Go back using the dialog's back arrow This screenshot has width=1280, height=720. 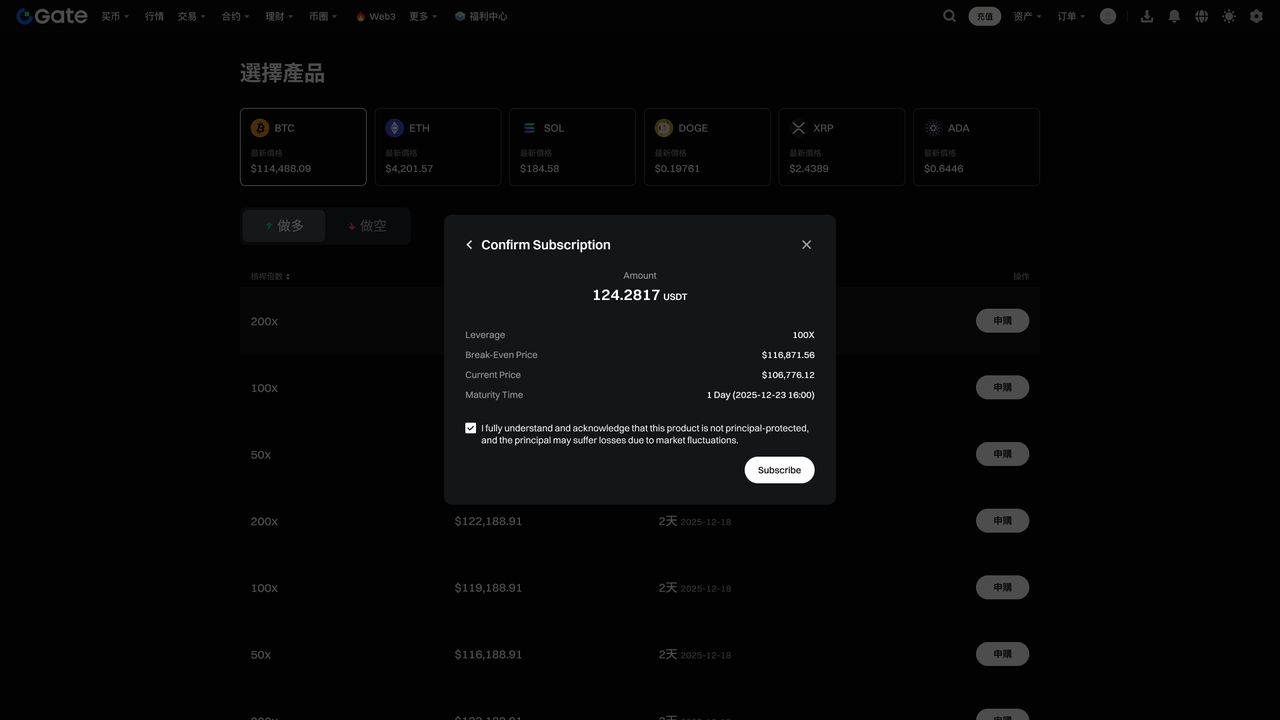(469, 245)
